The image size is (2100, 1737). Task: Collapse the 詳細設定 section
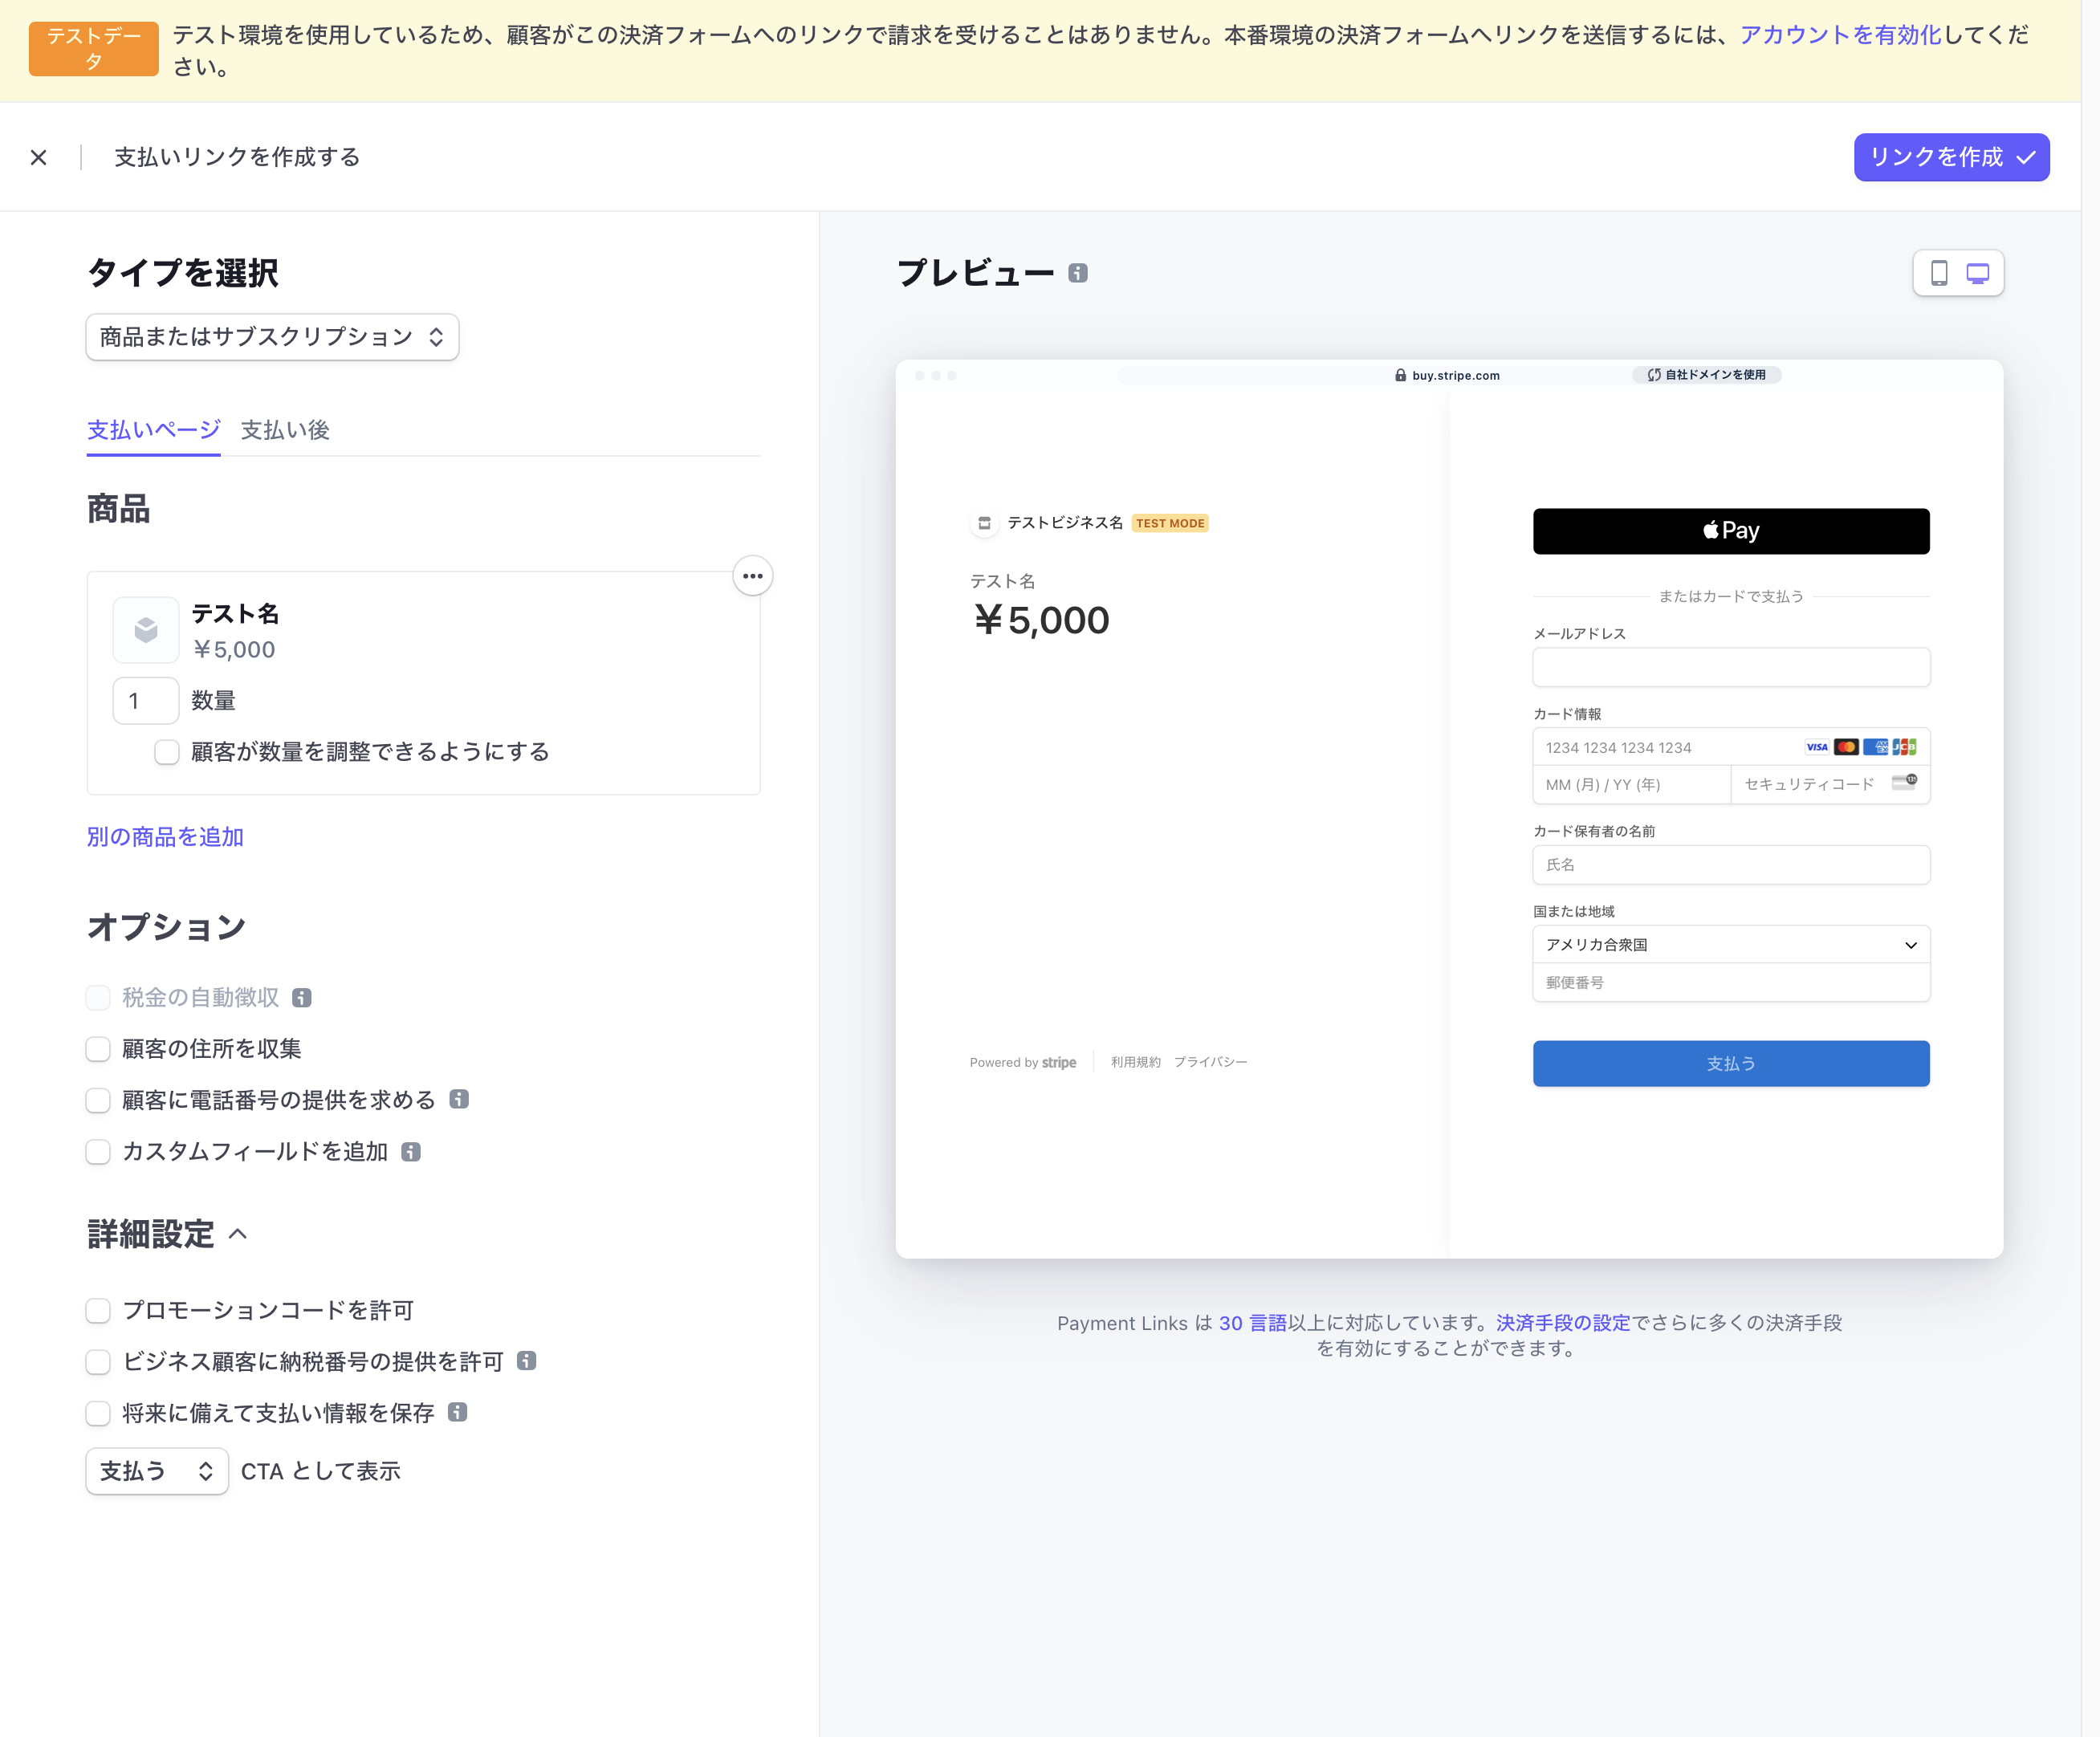pos(239,1235)
